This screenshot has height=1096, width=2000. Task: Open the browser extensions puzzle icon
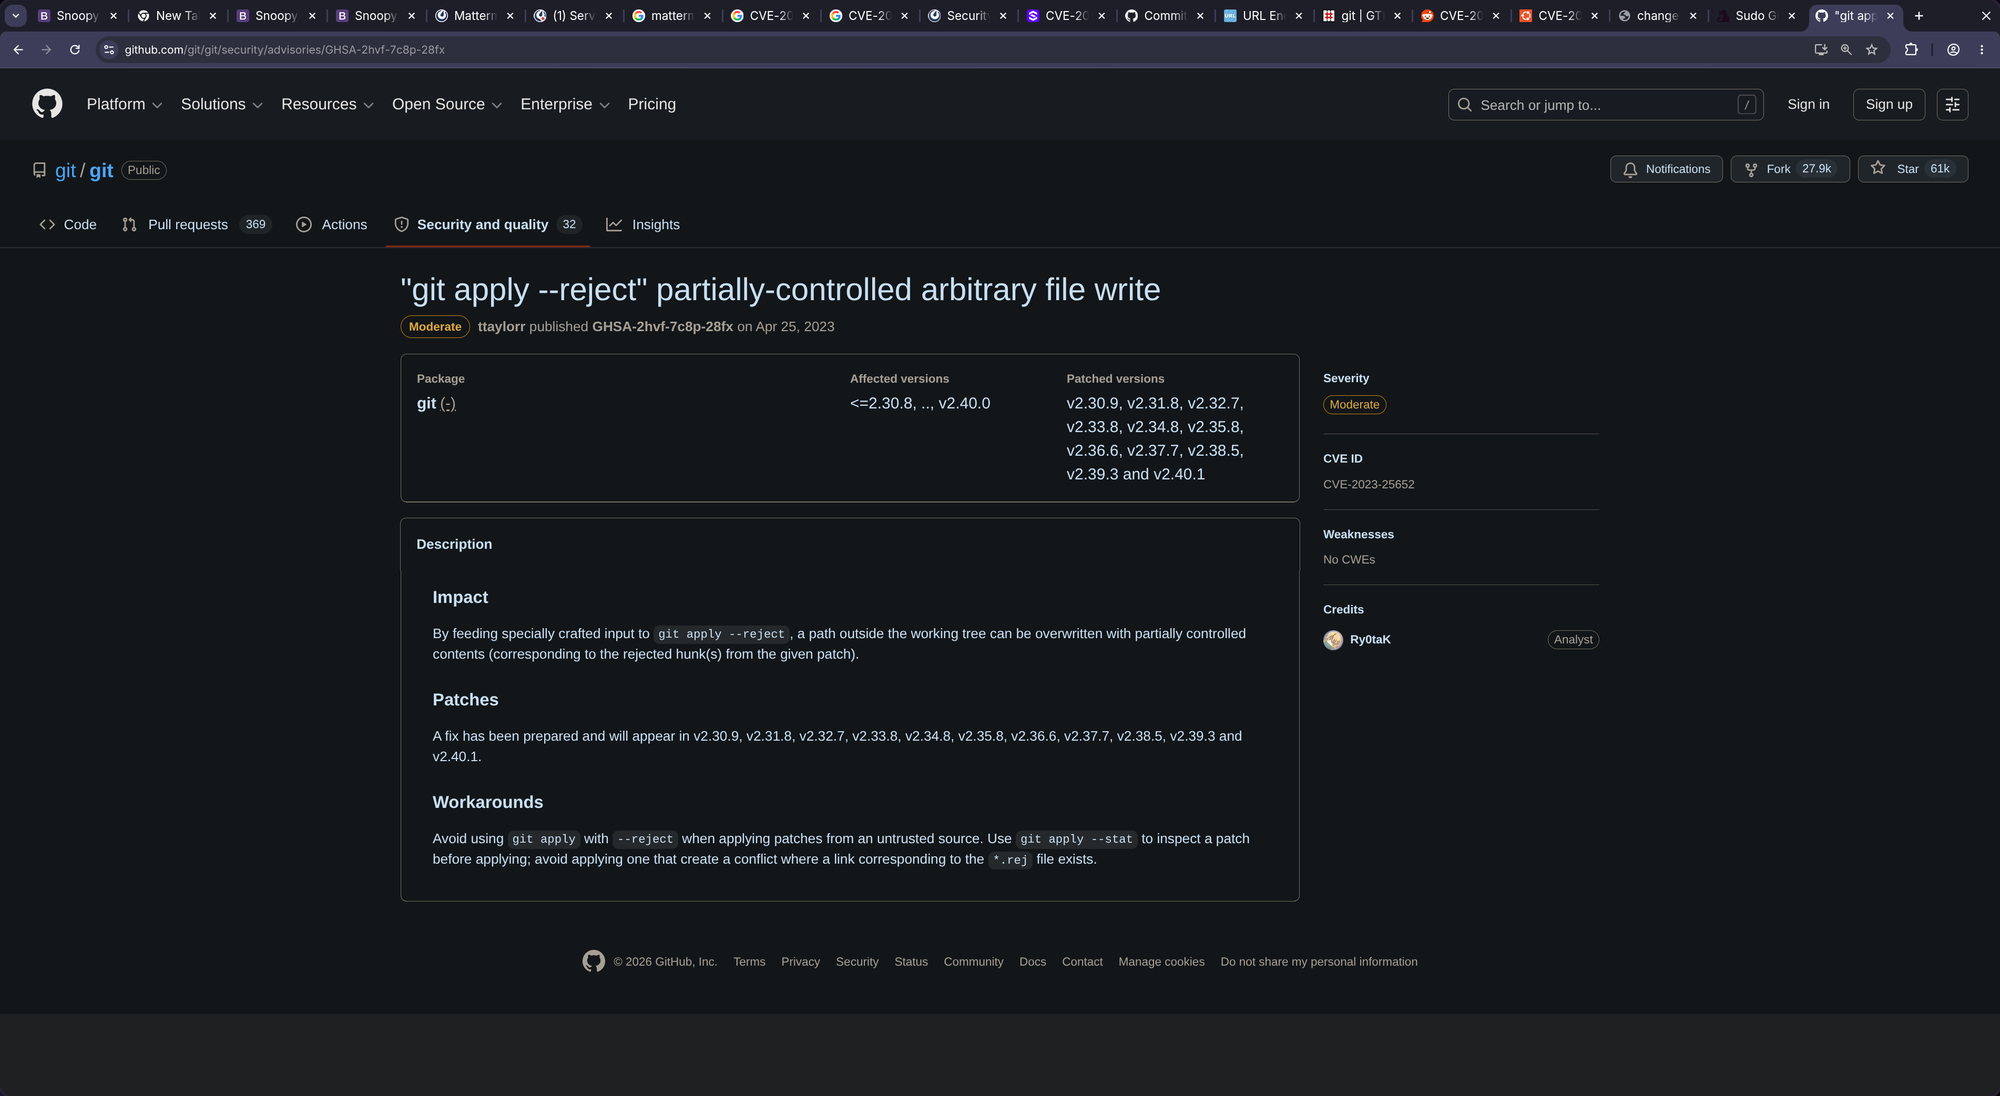tap(1911, 49)
